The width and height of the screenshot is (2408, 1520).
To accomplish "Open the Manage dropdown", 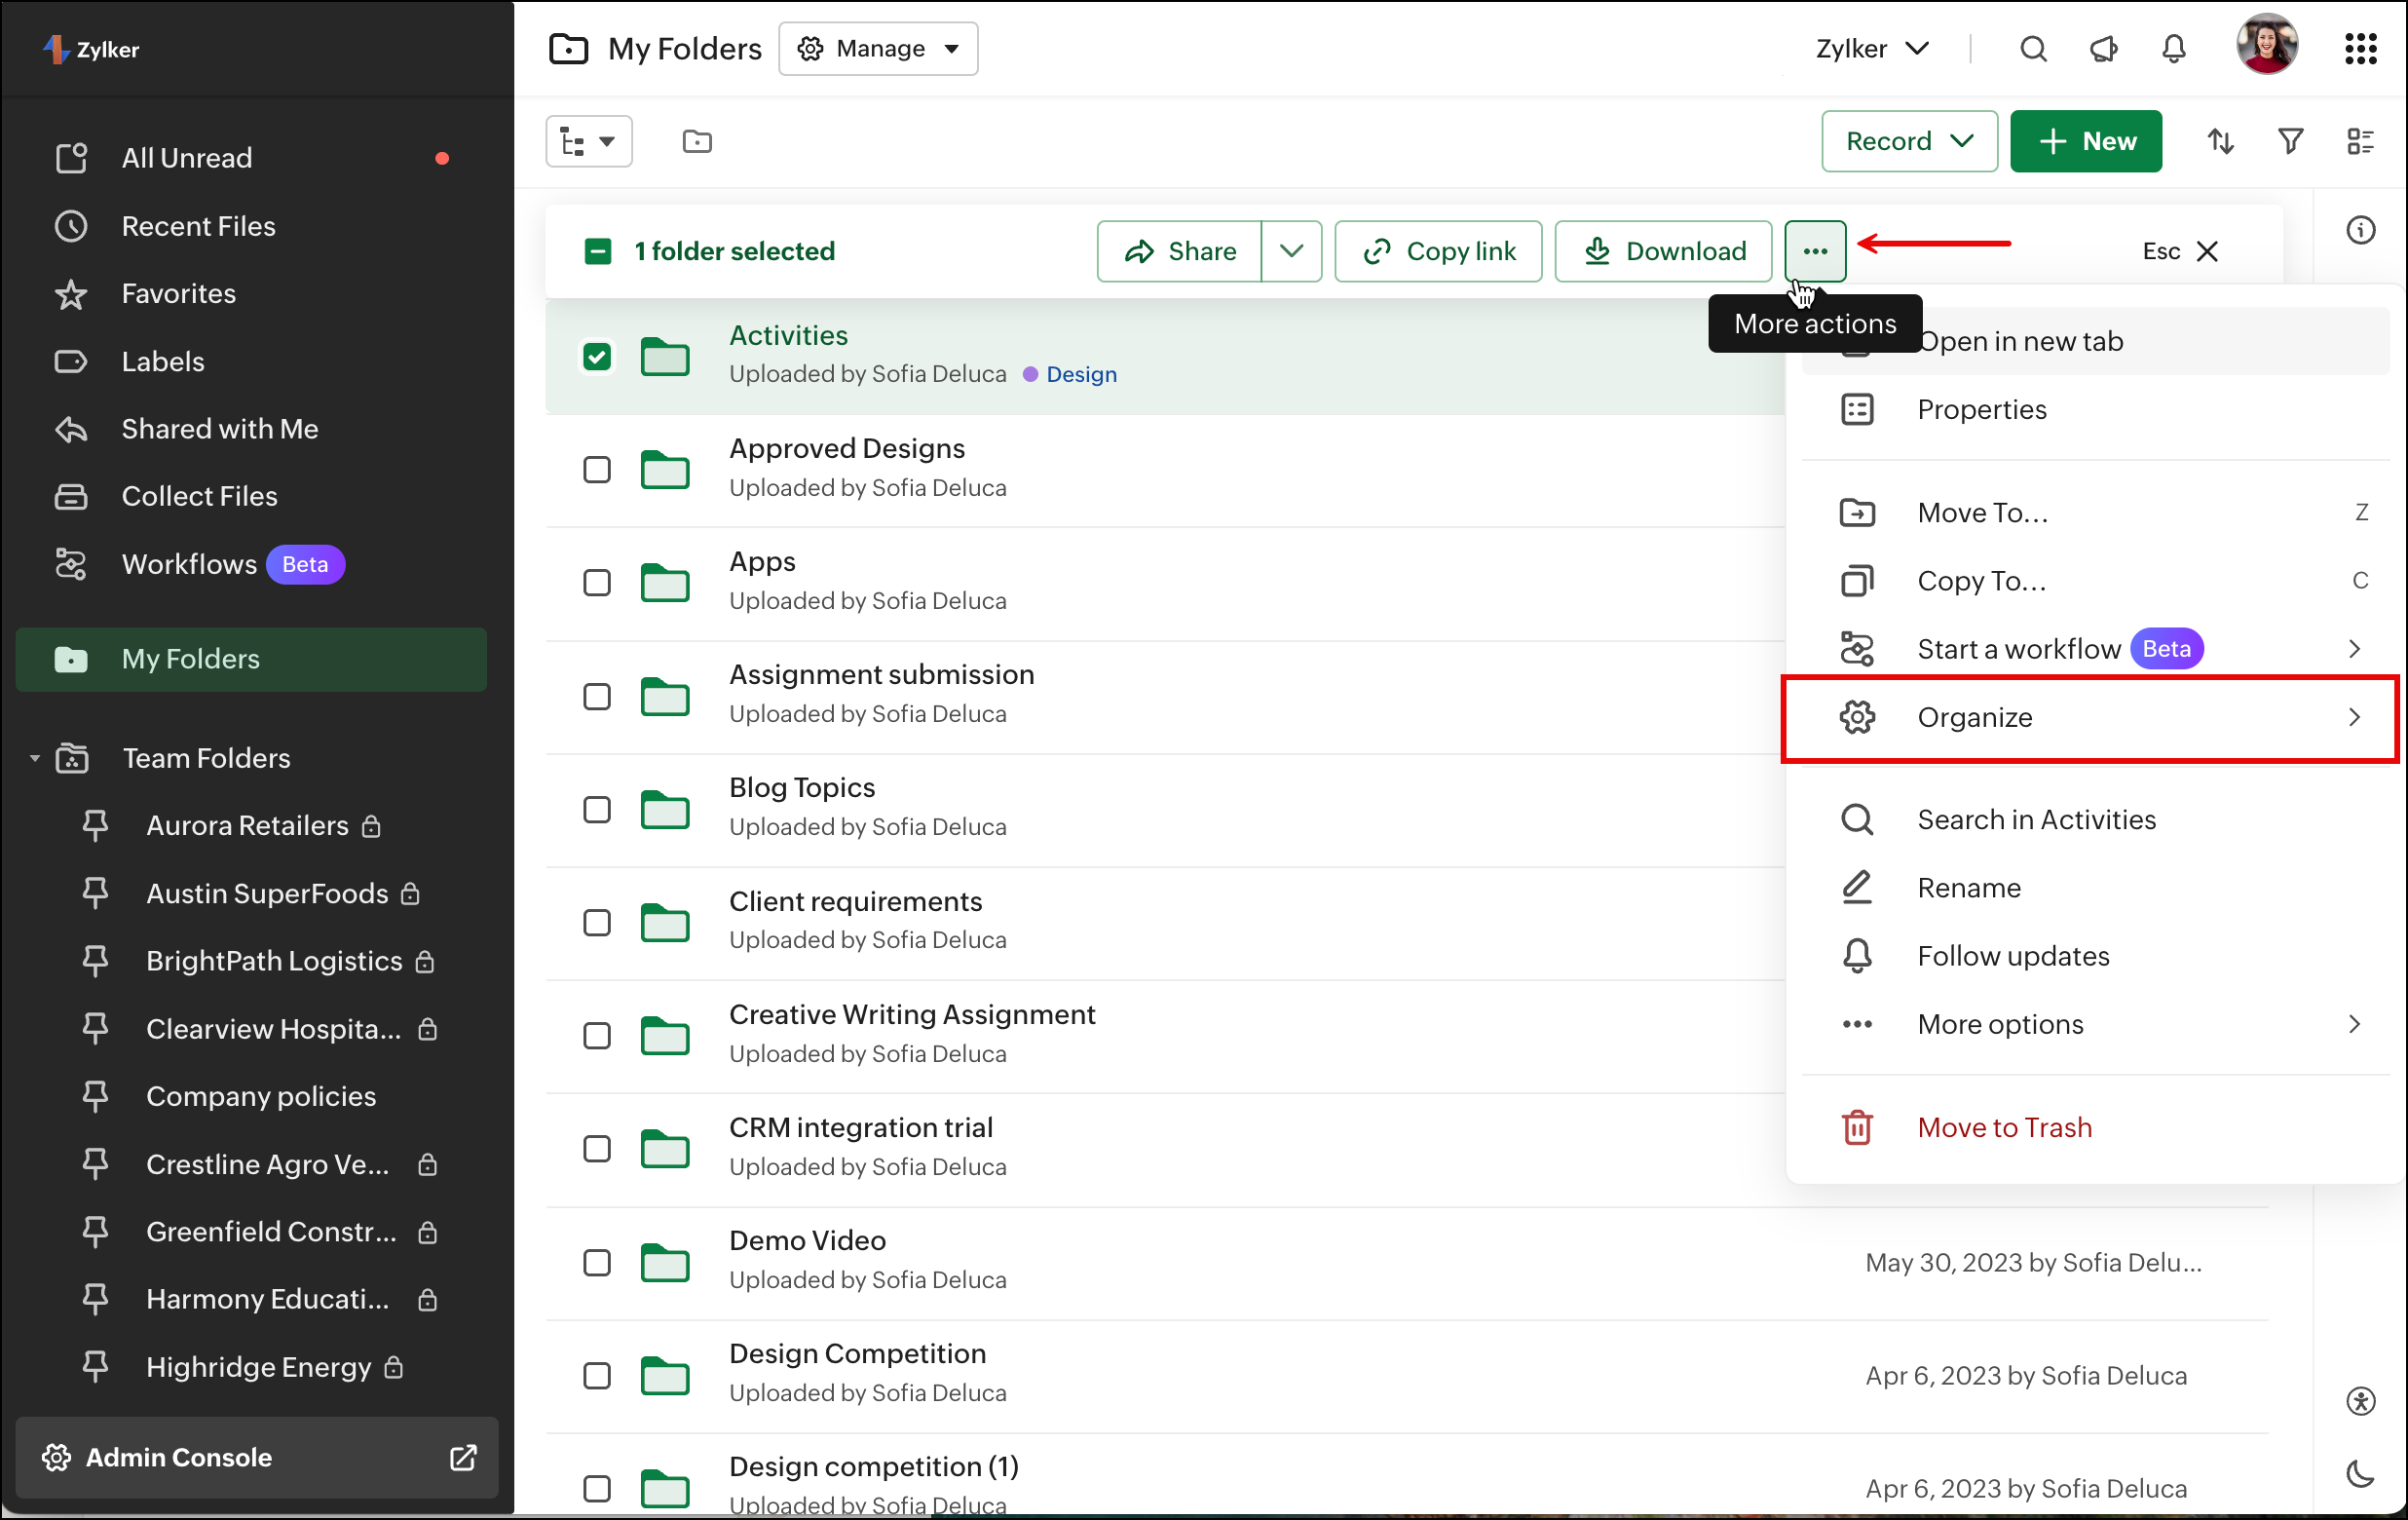I will tap(878, 48).
